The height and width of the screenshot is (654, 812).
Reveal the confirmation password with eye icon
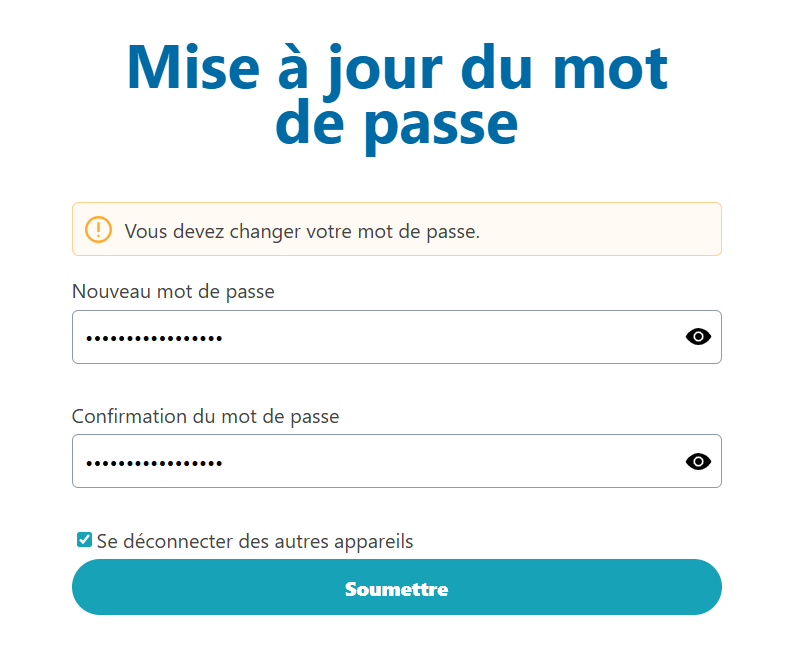click(x=698, y=461)
